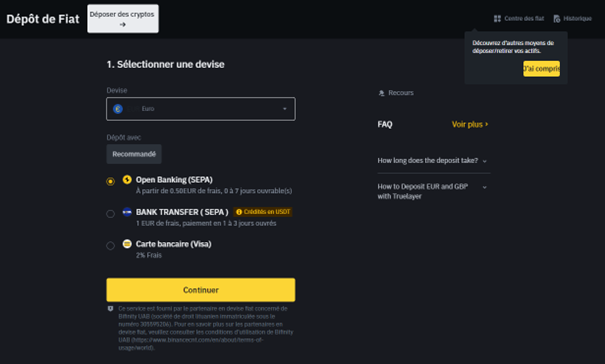Open Centre des fiat grid icon

(497, 19)
